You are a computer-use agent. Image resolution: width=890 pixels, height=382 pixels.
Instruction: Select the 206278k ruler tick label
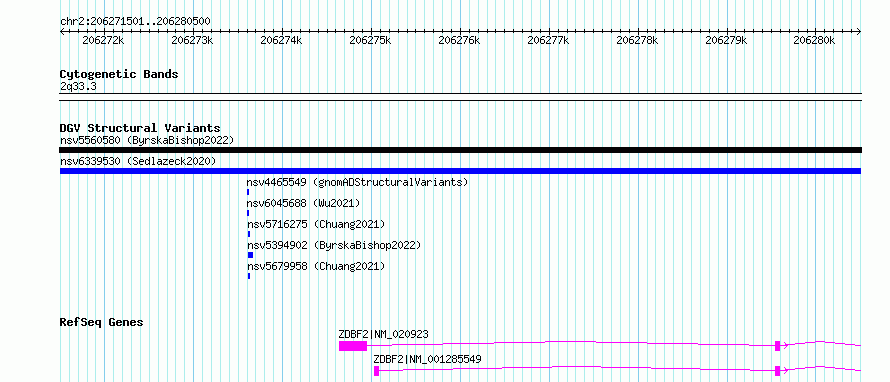(637, 40)
